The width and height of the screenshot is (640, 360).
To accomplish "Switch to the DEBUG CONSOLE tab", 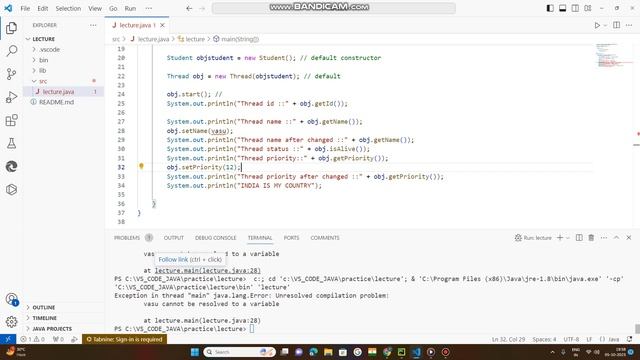I will click(x=216, y=238).
